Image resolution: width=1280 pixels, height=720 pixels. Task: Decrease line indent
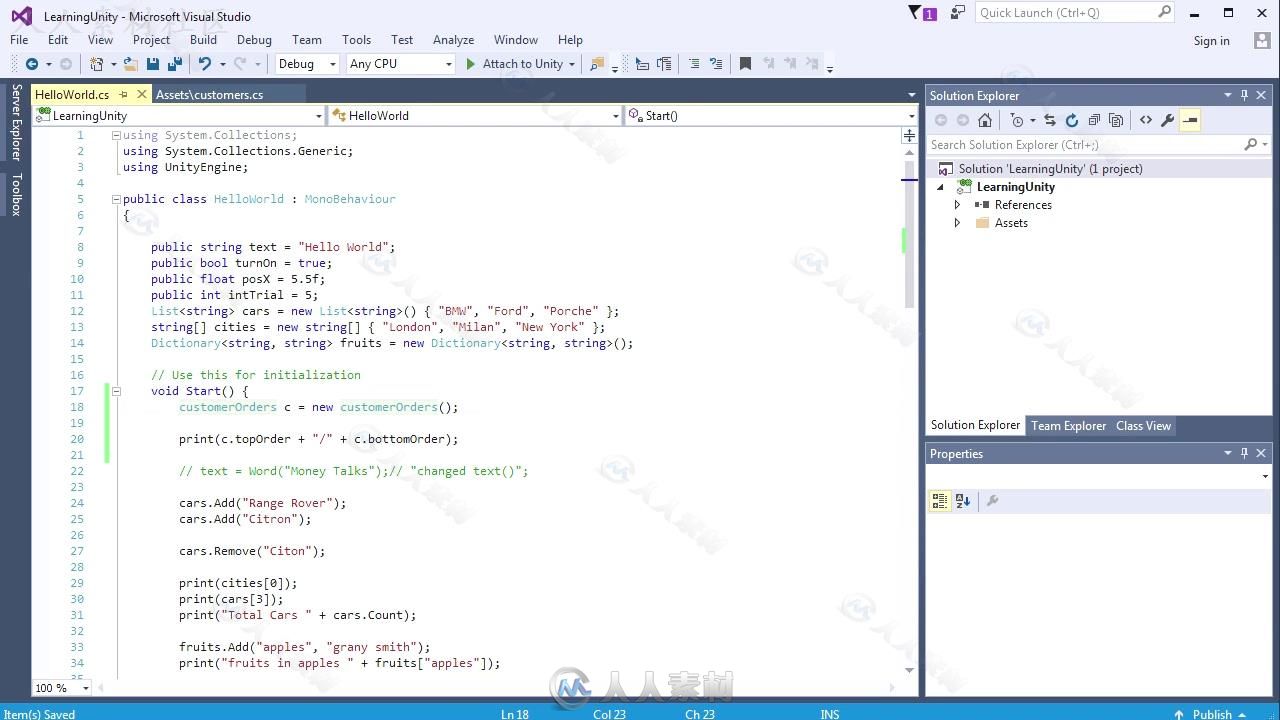pyautogui.click(x=642, y=64)
